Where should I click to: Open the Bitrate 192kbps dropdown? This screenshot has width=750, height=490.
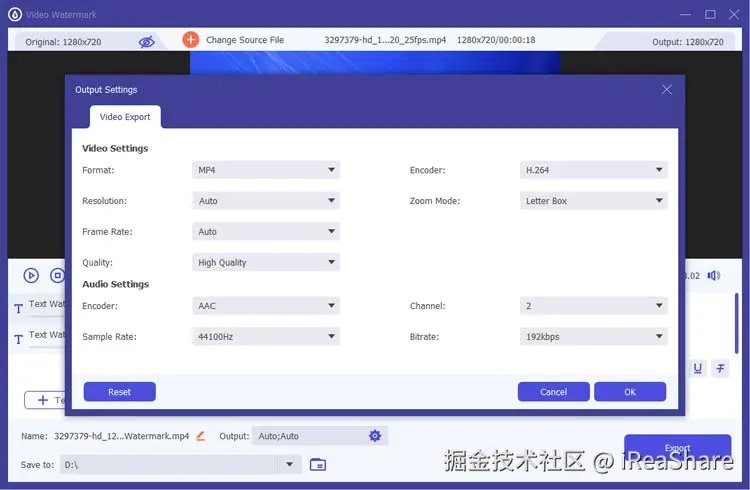(x=594, y=336)
